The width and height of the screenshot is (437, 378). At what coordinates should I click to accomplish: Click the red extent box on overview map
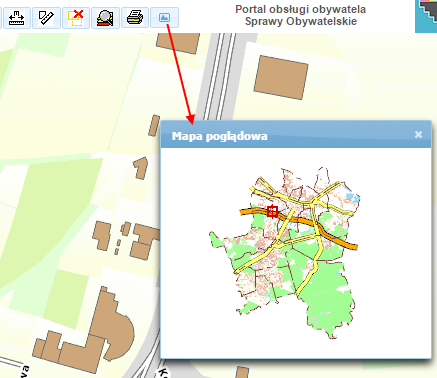pos(272,211)
